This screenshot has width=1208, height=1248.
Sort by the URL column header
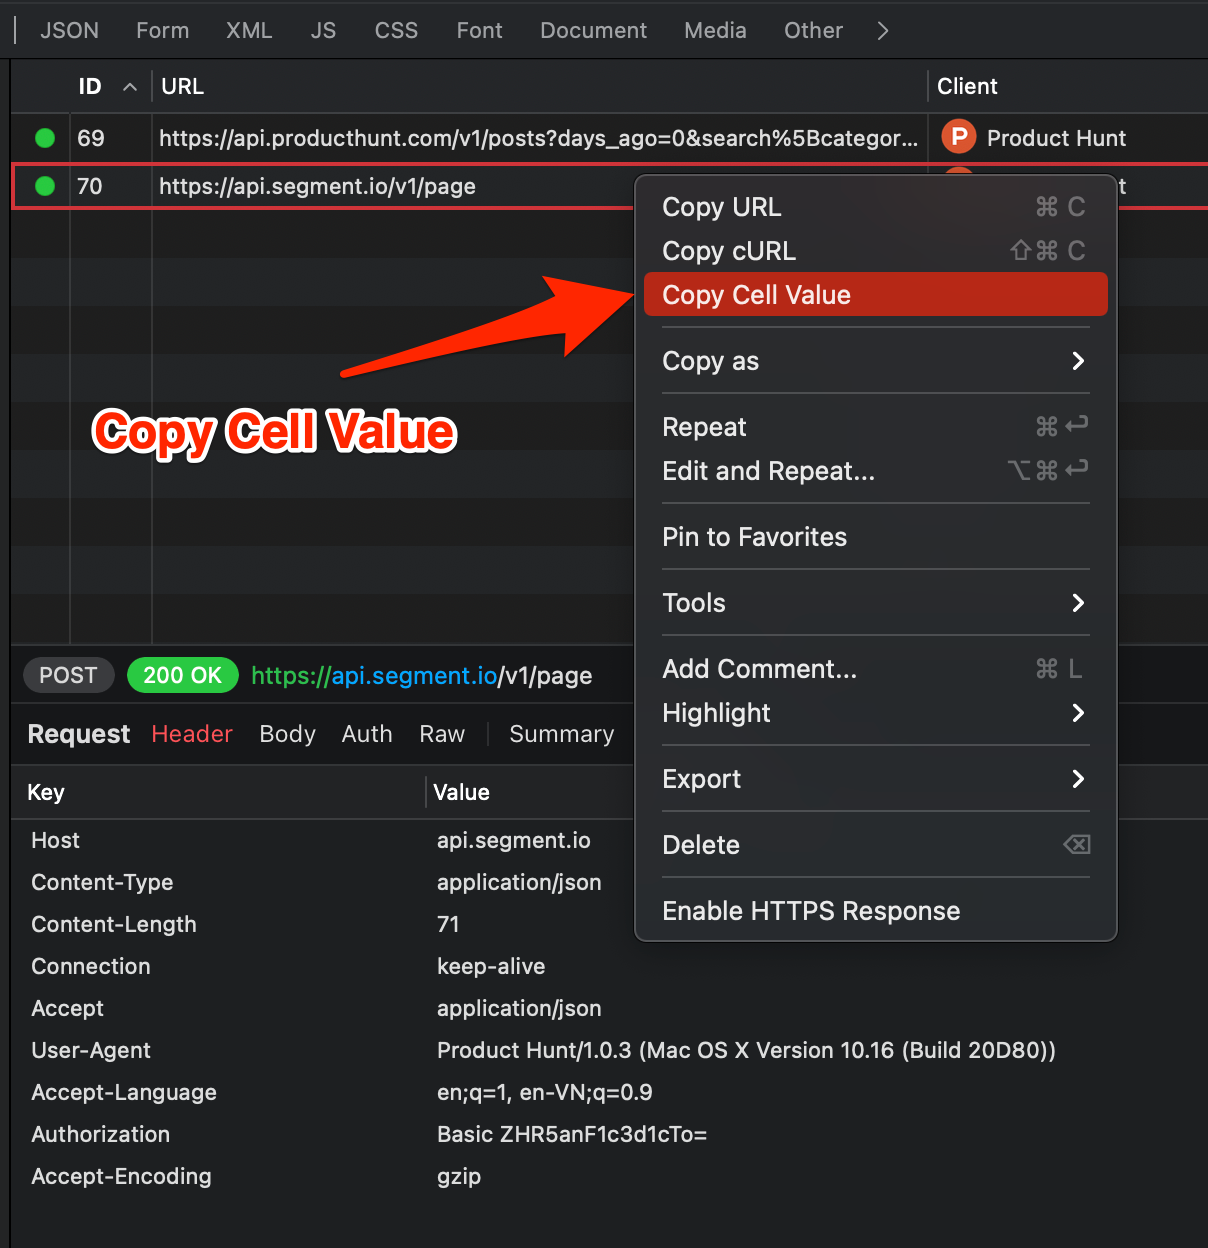coord(182,87)
